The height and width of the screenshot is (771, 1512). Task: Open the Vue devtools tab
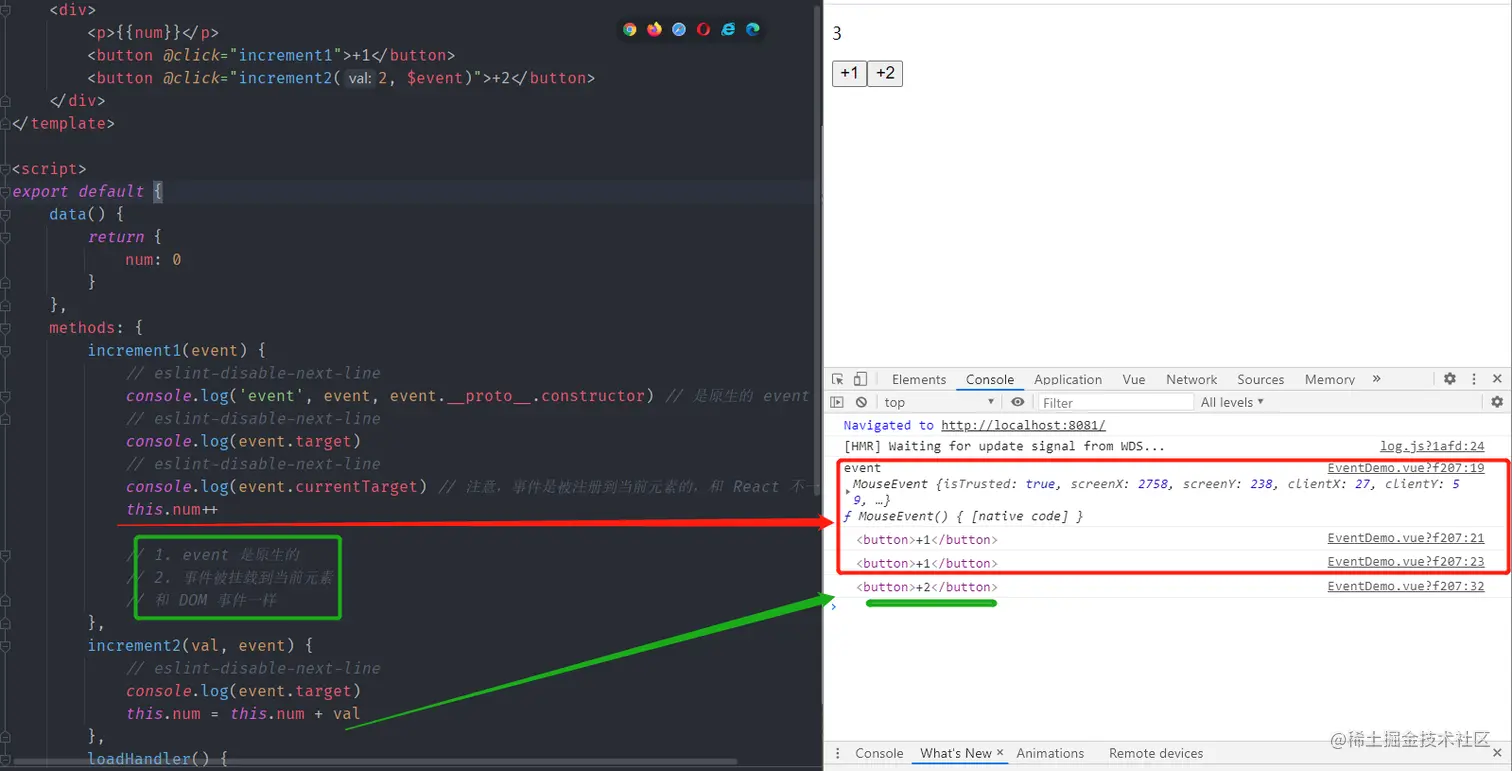click(1134, 379)
